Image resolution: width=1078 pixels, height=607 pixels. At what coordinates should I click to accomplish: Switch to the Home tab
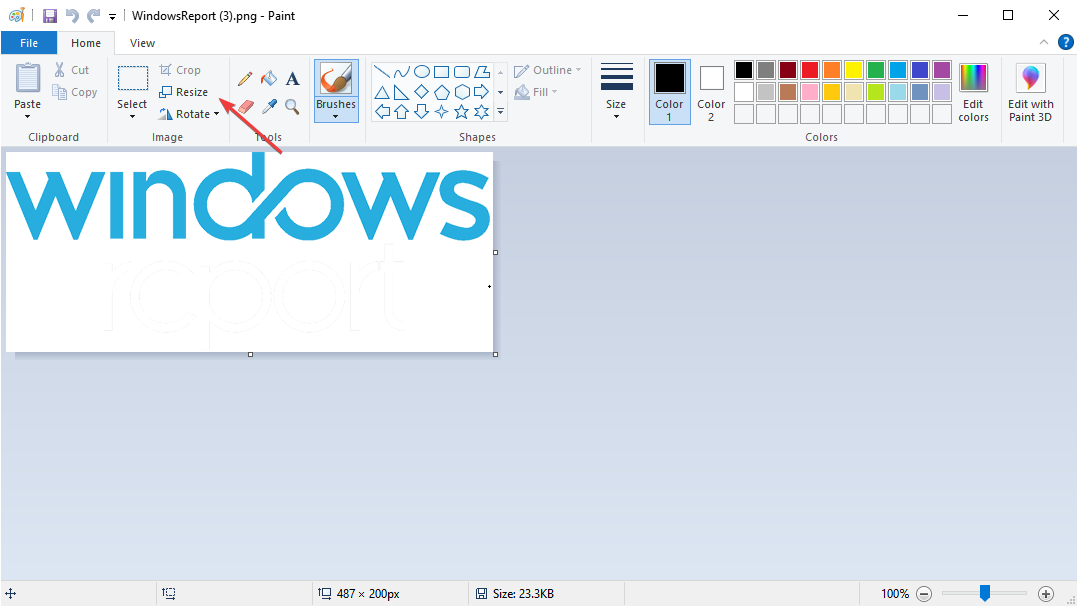click(x=86, y=43)
